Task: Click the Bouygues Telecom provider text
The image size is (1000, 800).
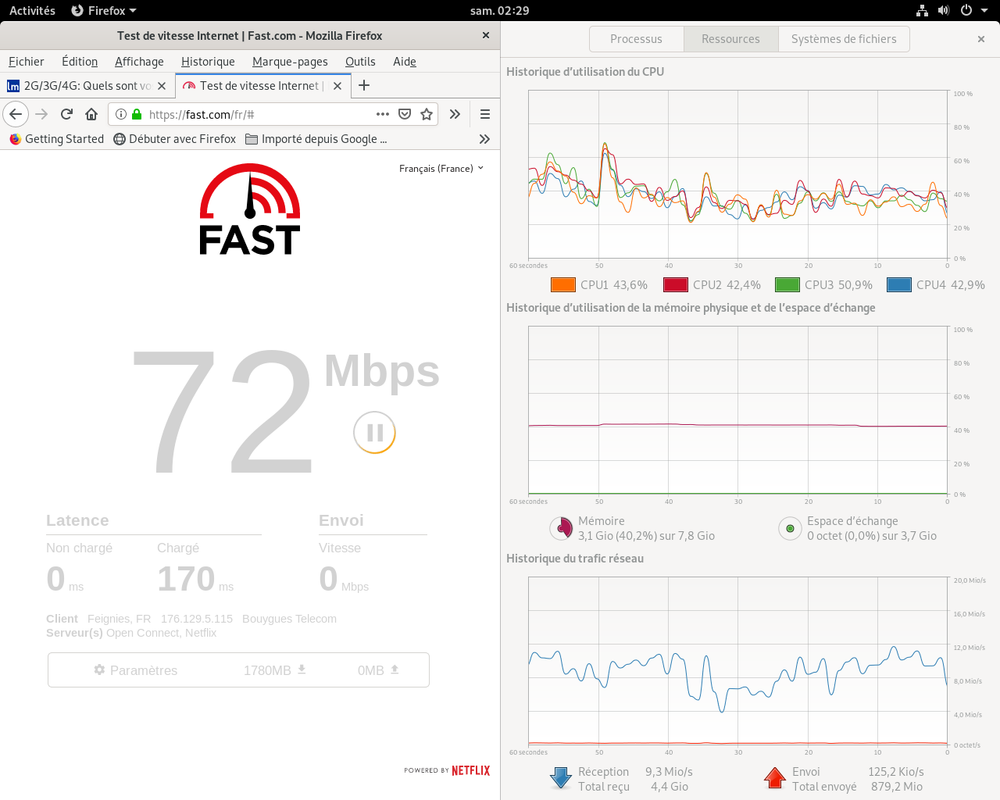Action: pos(289,619)
